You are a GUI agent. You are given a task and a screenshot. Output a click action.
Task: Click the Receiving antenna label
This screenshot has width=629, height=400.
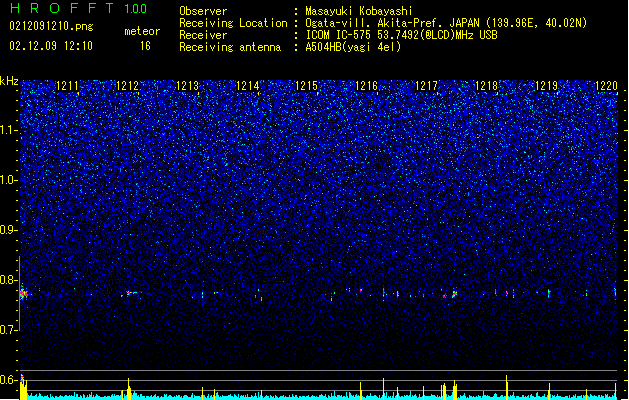[230, 47]
